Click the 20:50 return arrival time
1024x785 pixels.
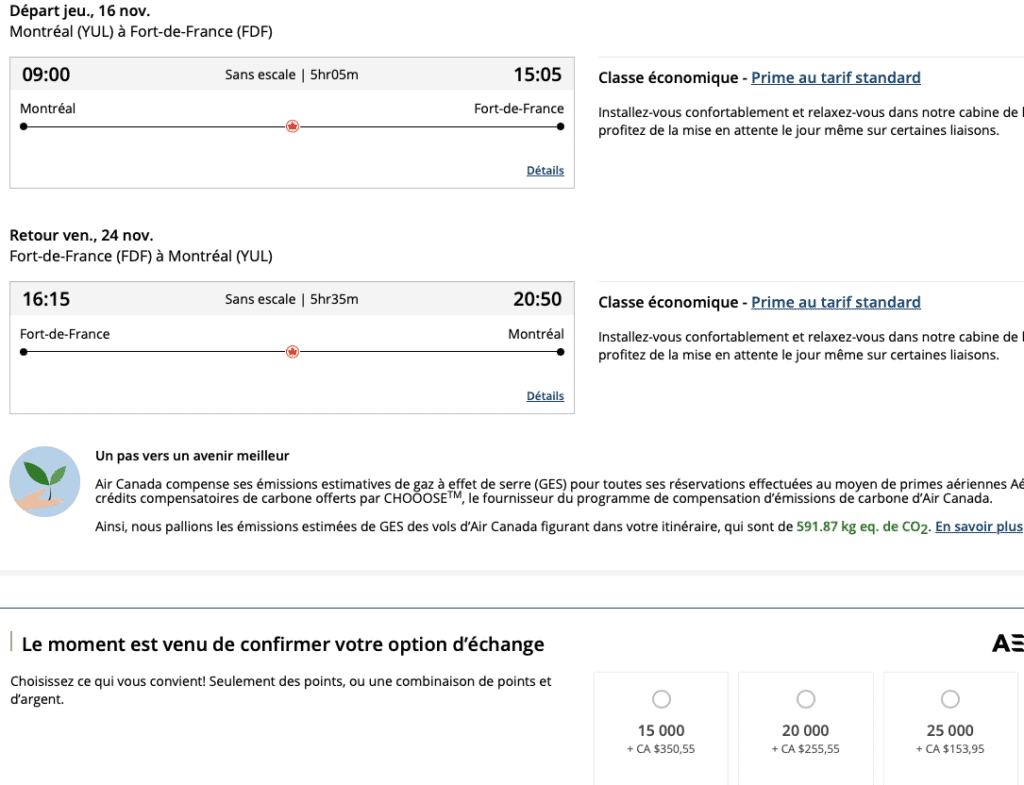tap(537, 299)
